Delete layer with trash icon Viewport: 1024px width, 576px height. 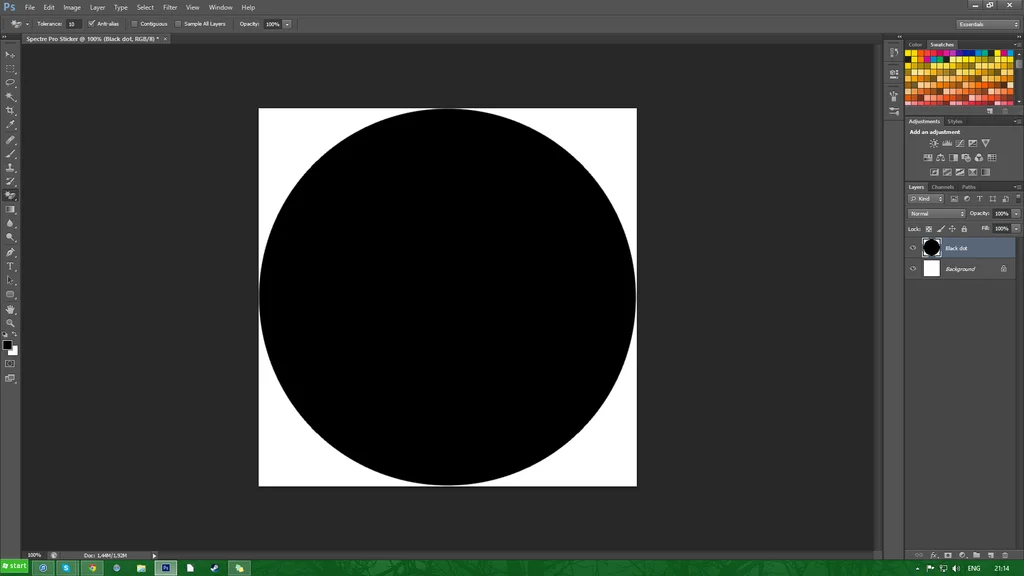[1005, 555]
